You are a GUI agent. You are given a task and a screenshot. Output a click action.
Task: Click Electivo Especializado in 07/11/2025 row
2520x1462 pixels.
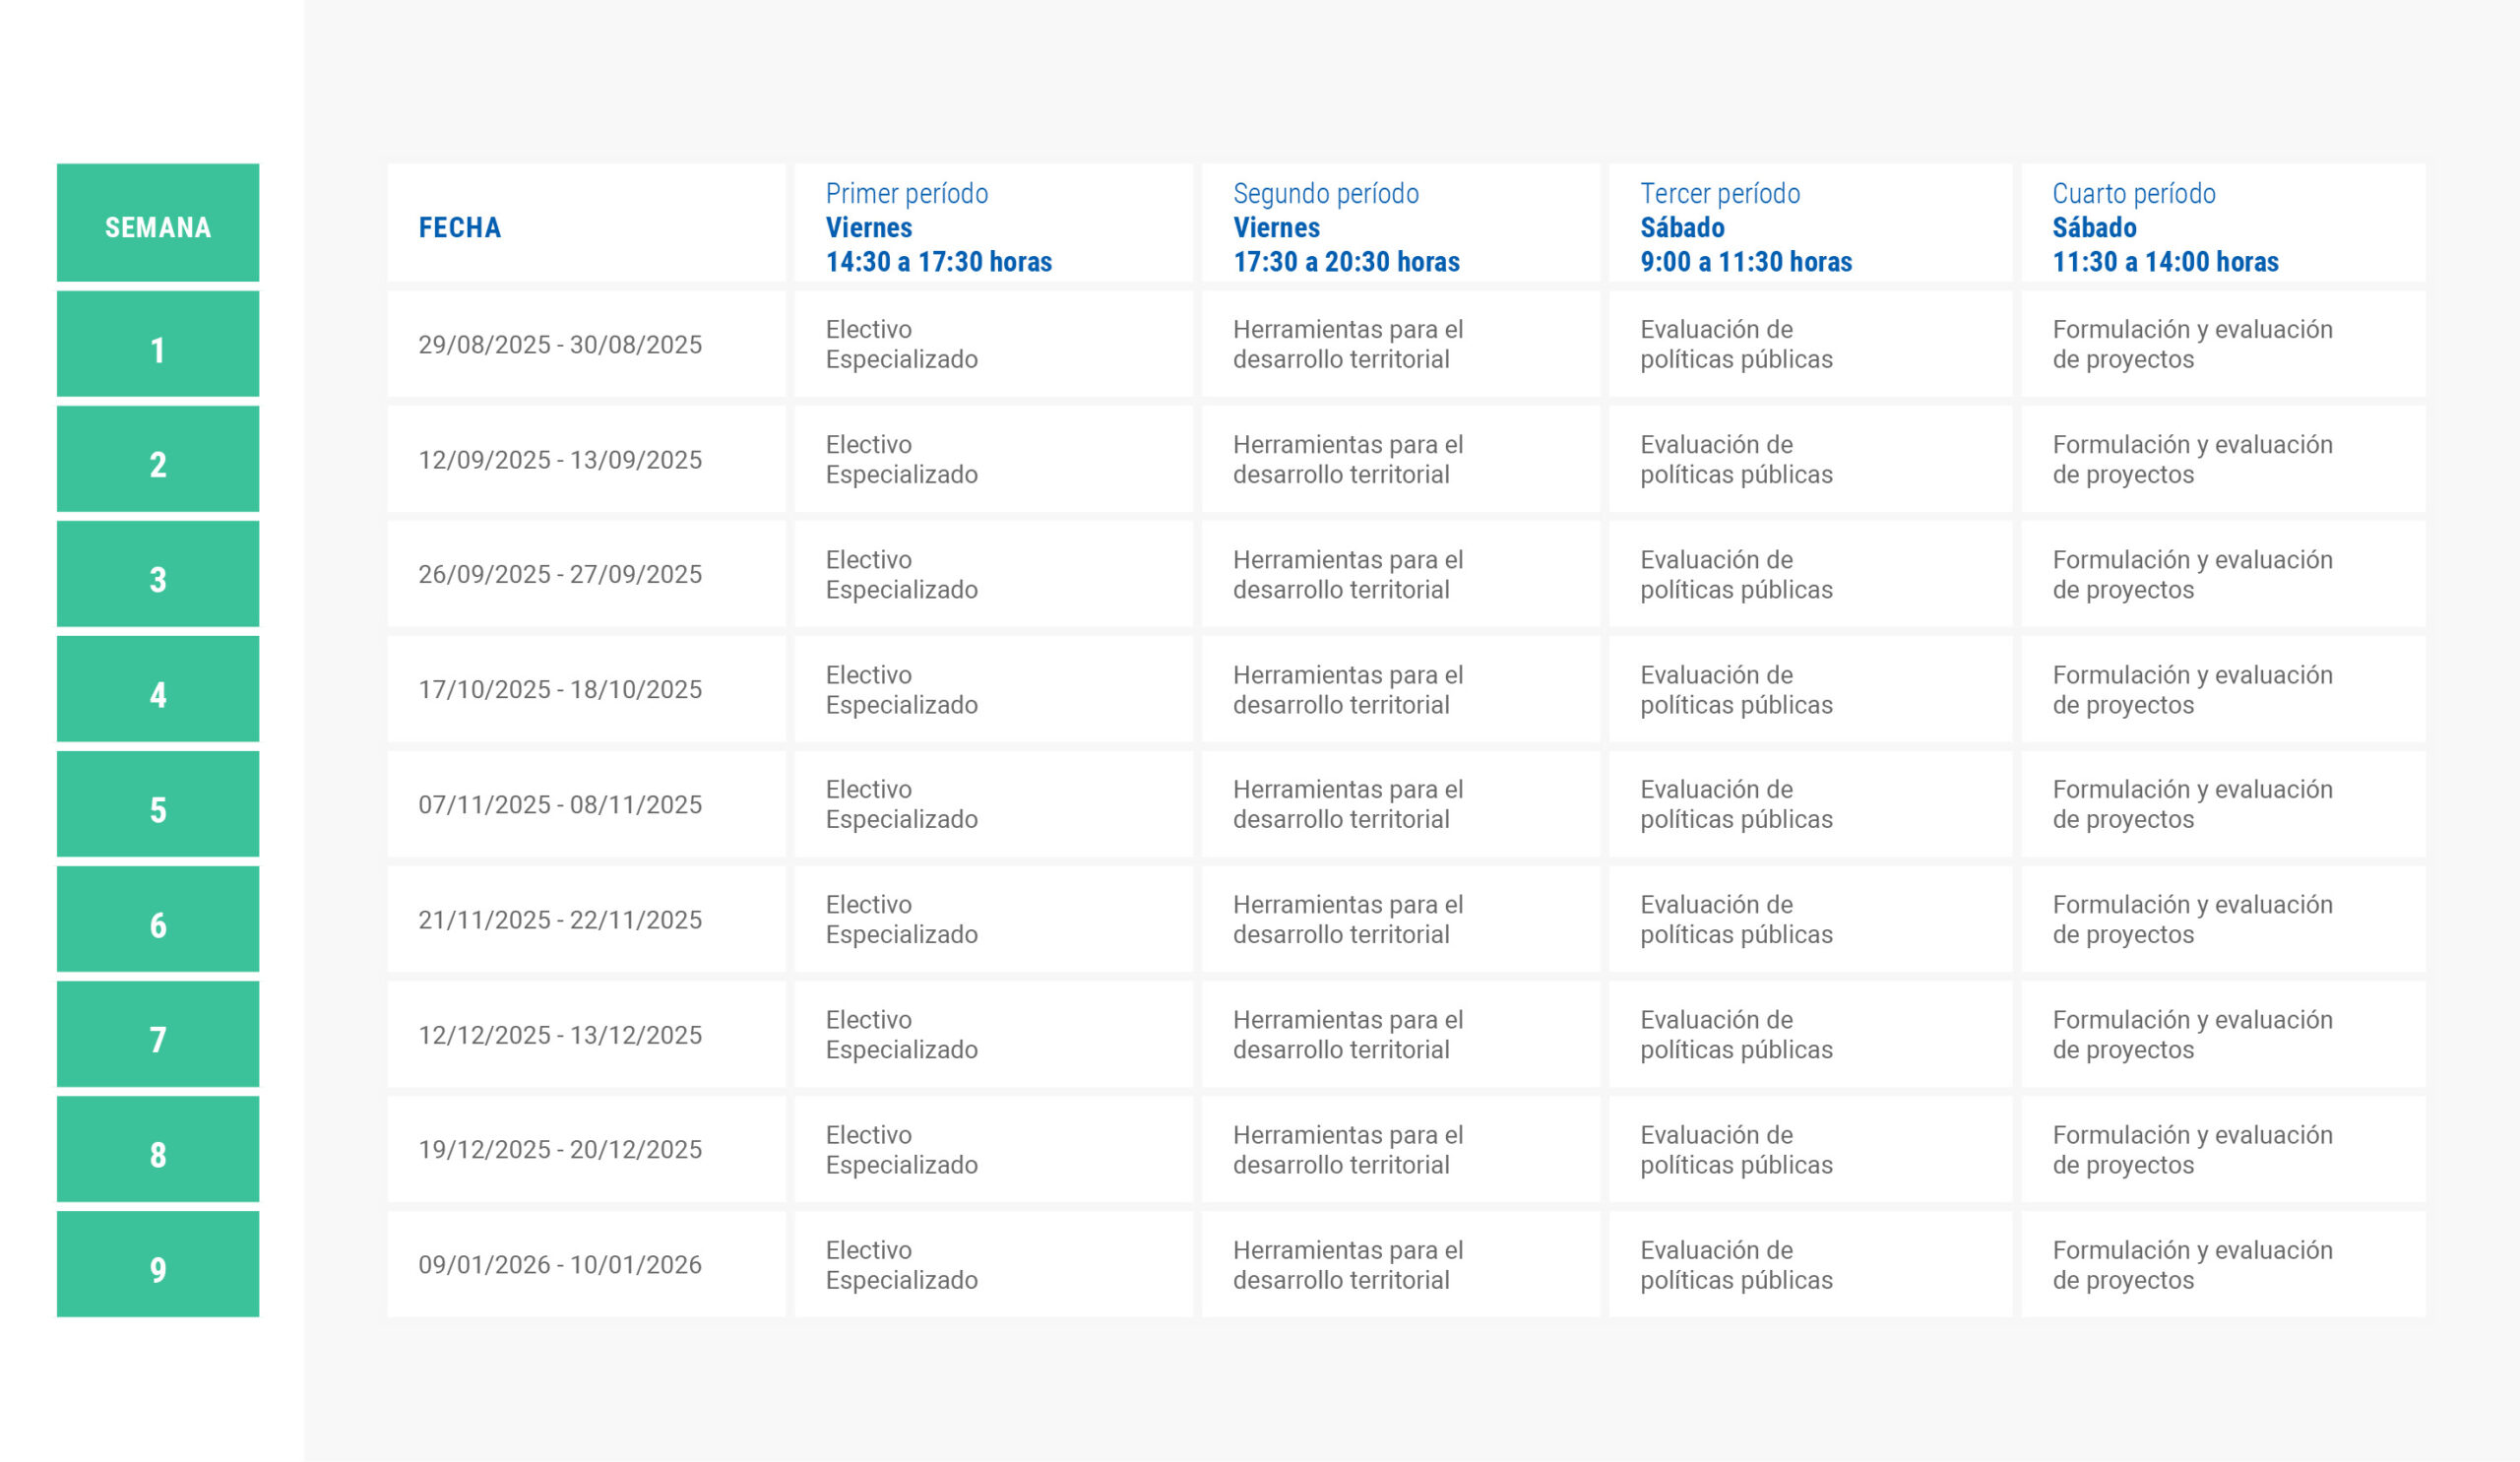coord(993,804)
